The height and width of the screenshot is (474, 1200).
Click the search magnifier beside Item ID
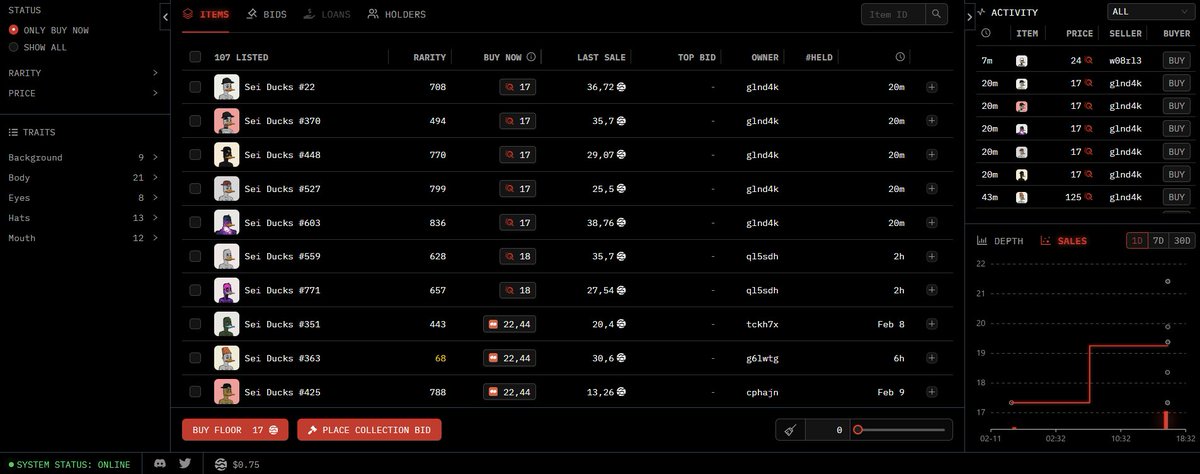coord(936,14)
